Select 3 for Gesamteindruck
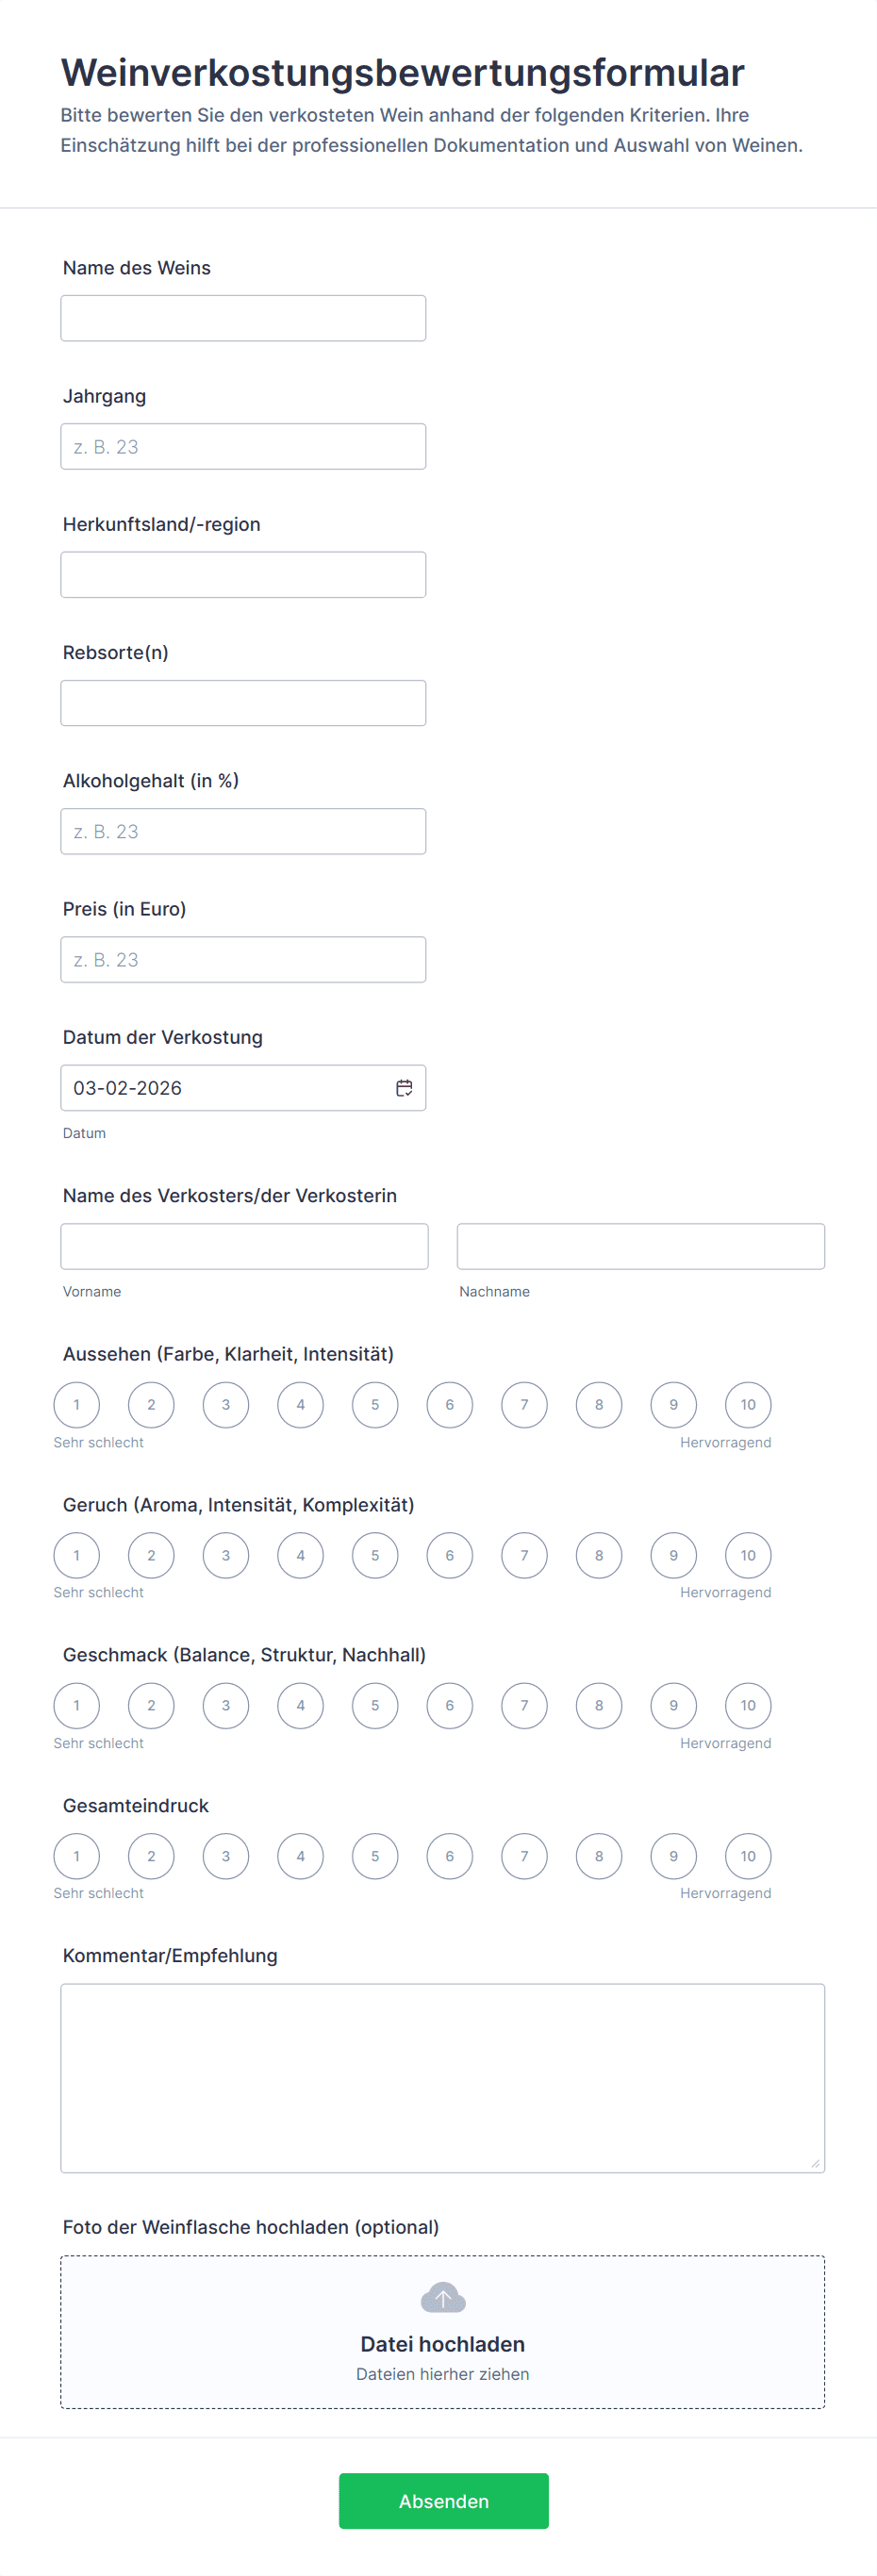 coord(226,1856)
